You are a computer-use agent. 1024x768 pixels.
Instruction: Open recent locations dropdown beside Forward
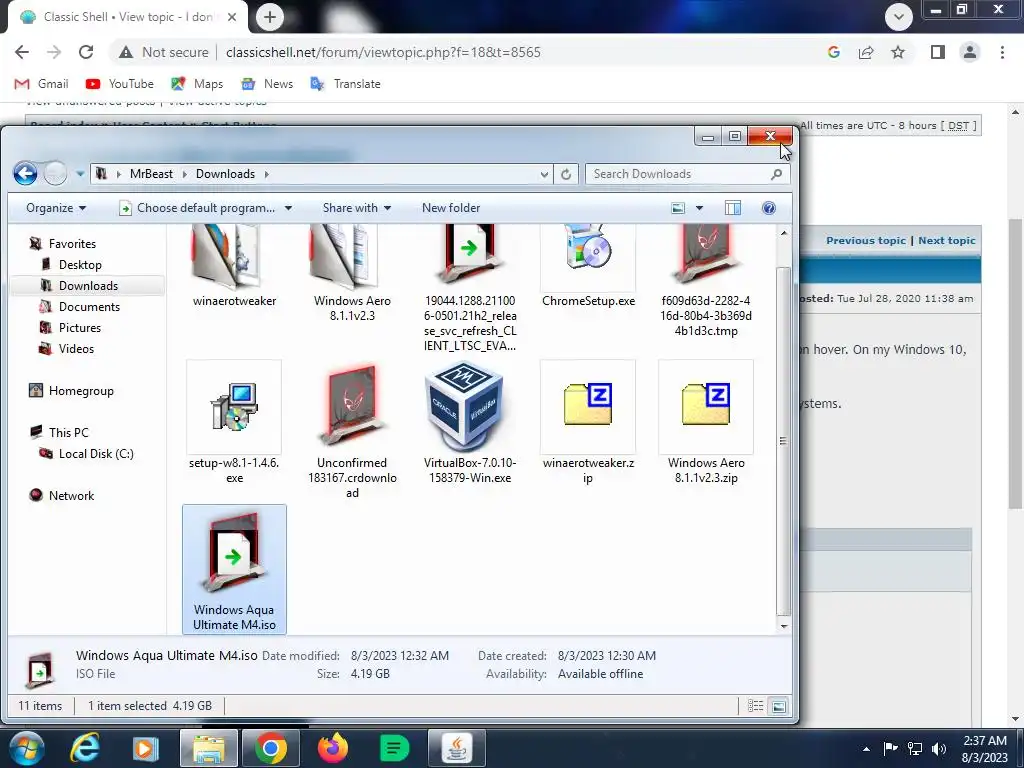[x=80, y=174]
